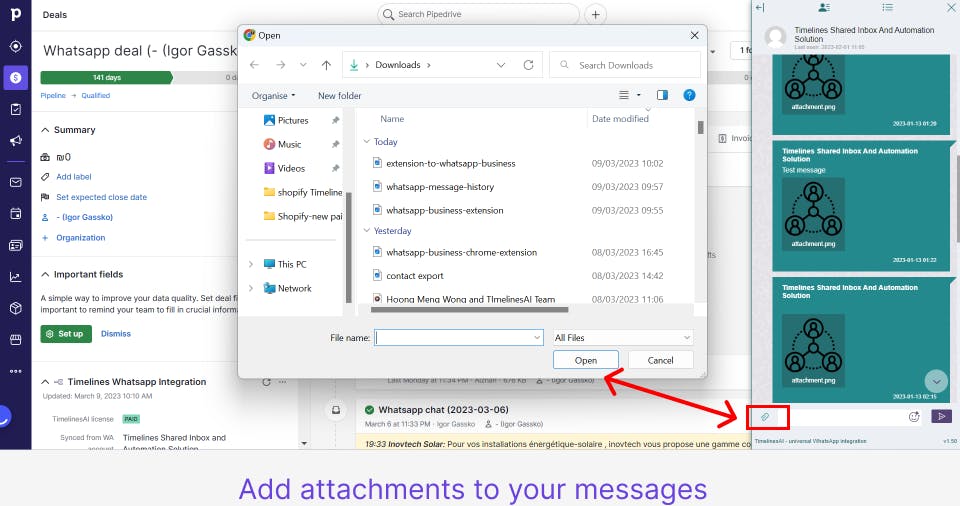
Task: Open Products box icon in sidebar
Action: pos(15,308)
